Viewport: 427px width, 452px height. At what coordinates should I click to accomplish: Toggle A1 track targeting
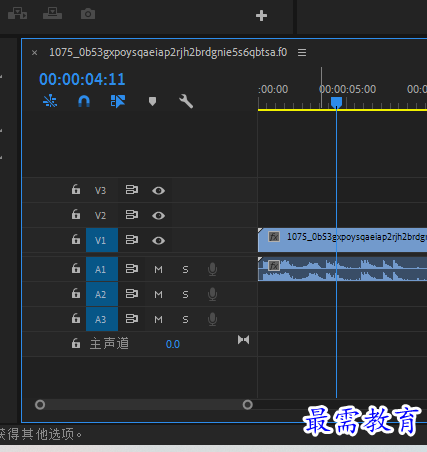click(102, 269)
